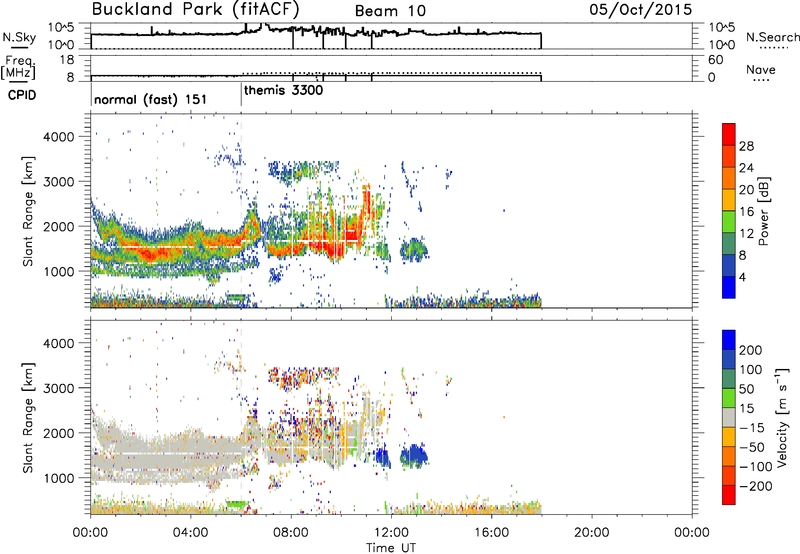This screenshot has width=800, height=554.
Task: Click the '16:00' time axis tick label
Action: click(491, 533)
